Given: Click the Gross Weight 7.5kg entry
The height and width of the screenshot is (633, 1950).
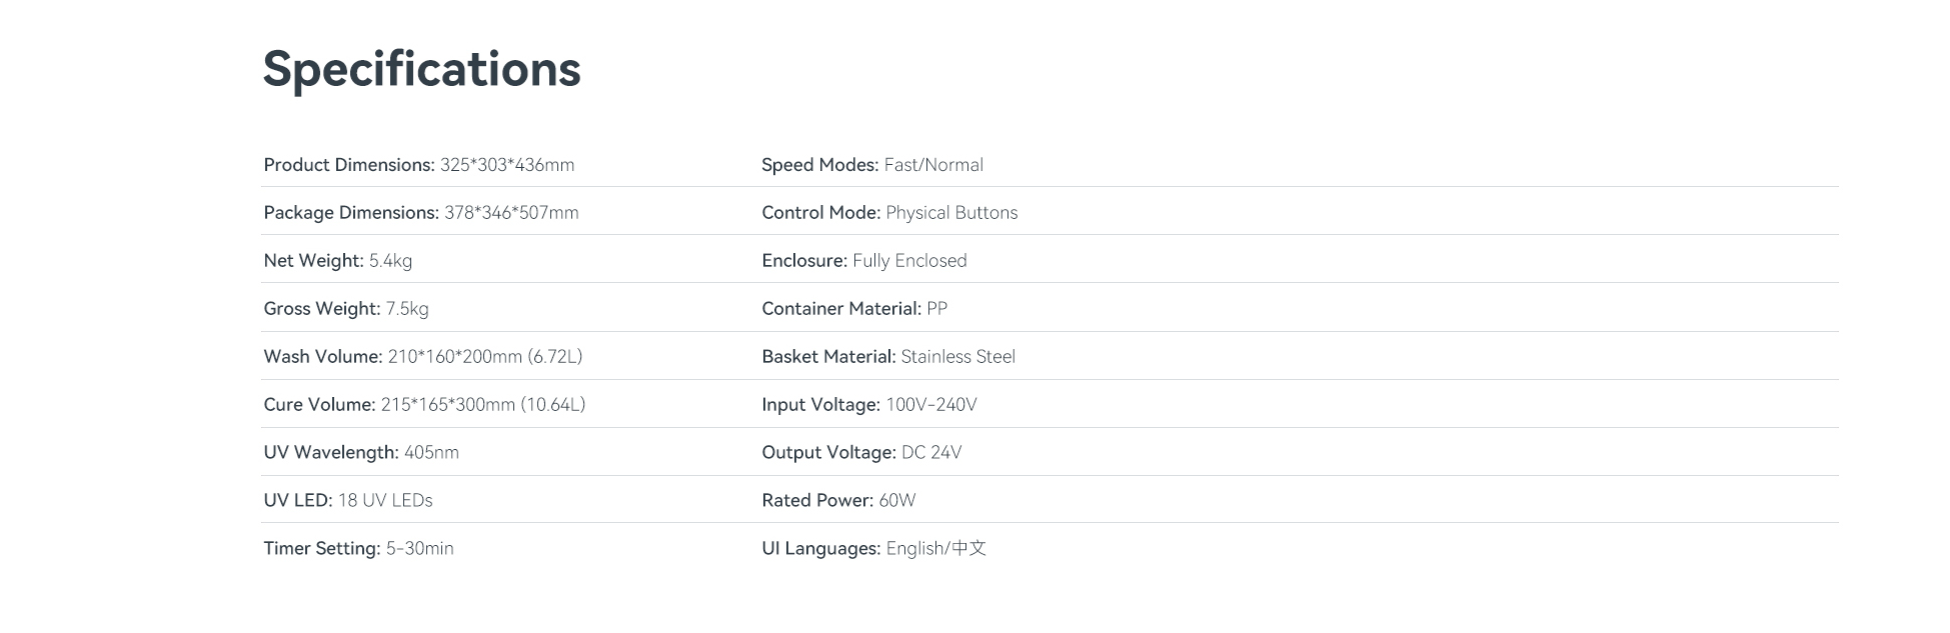Looking at the screenshot, I should pyautogui.click(x=346, y=309).
